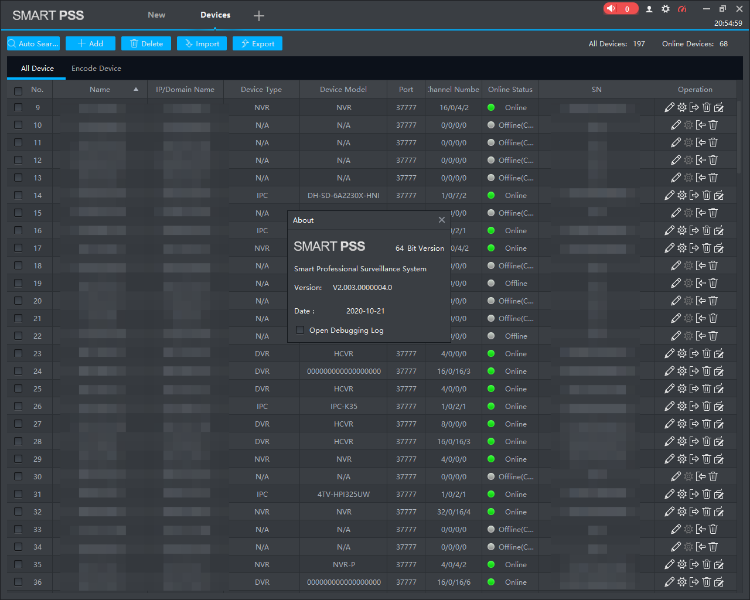
Task: Select the NVR-P model cell in row 35
Action: [x=343, y=565]
